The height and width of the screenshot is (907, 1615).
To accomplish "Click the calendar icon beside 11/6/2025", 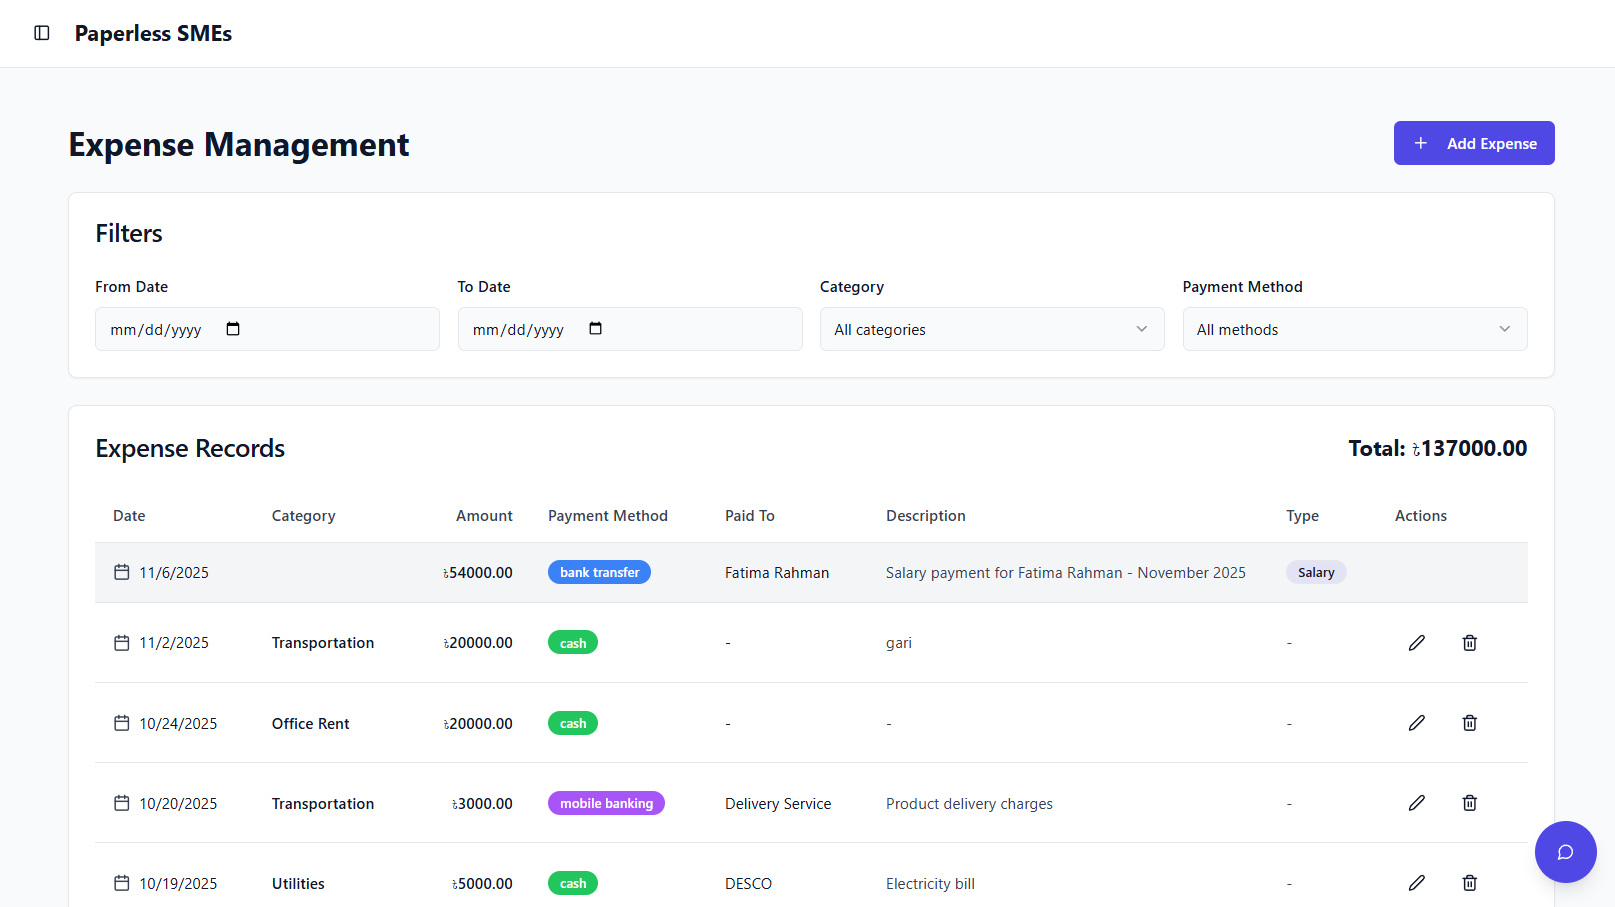I will pos(121,572).
